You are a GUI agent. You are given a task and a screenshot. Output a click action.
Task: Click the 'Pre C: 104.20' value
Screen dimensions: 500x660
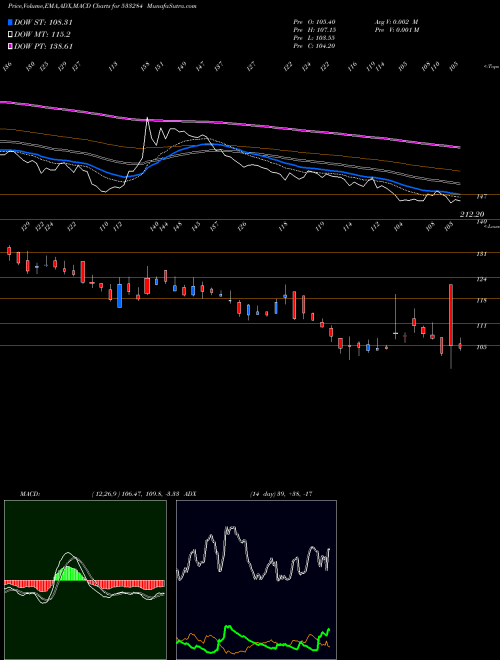point(314,46)
